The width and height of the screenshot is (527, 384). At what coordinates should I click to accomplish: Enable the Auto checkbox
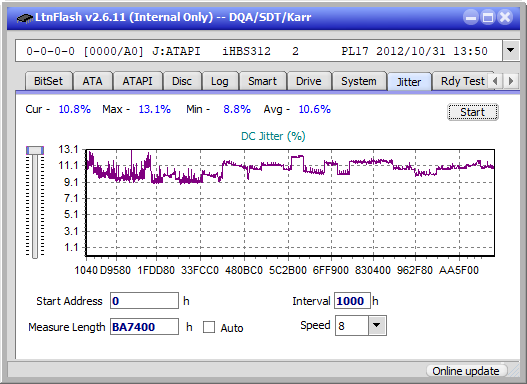(209, 327)
